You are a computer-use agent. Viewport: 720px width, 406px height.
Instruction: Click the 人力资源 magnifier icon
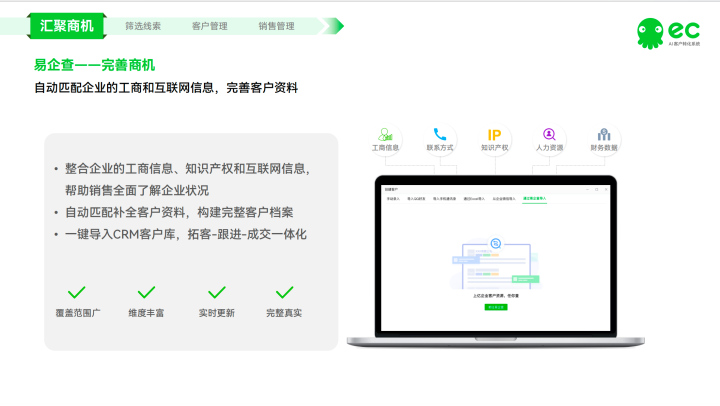pyautogui.click(x=549, y=134)
